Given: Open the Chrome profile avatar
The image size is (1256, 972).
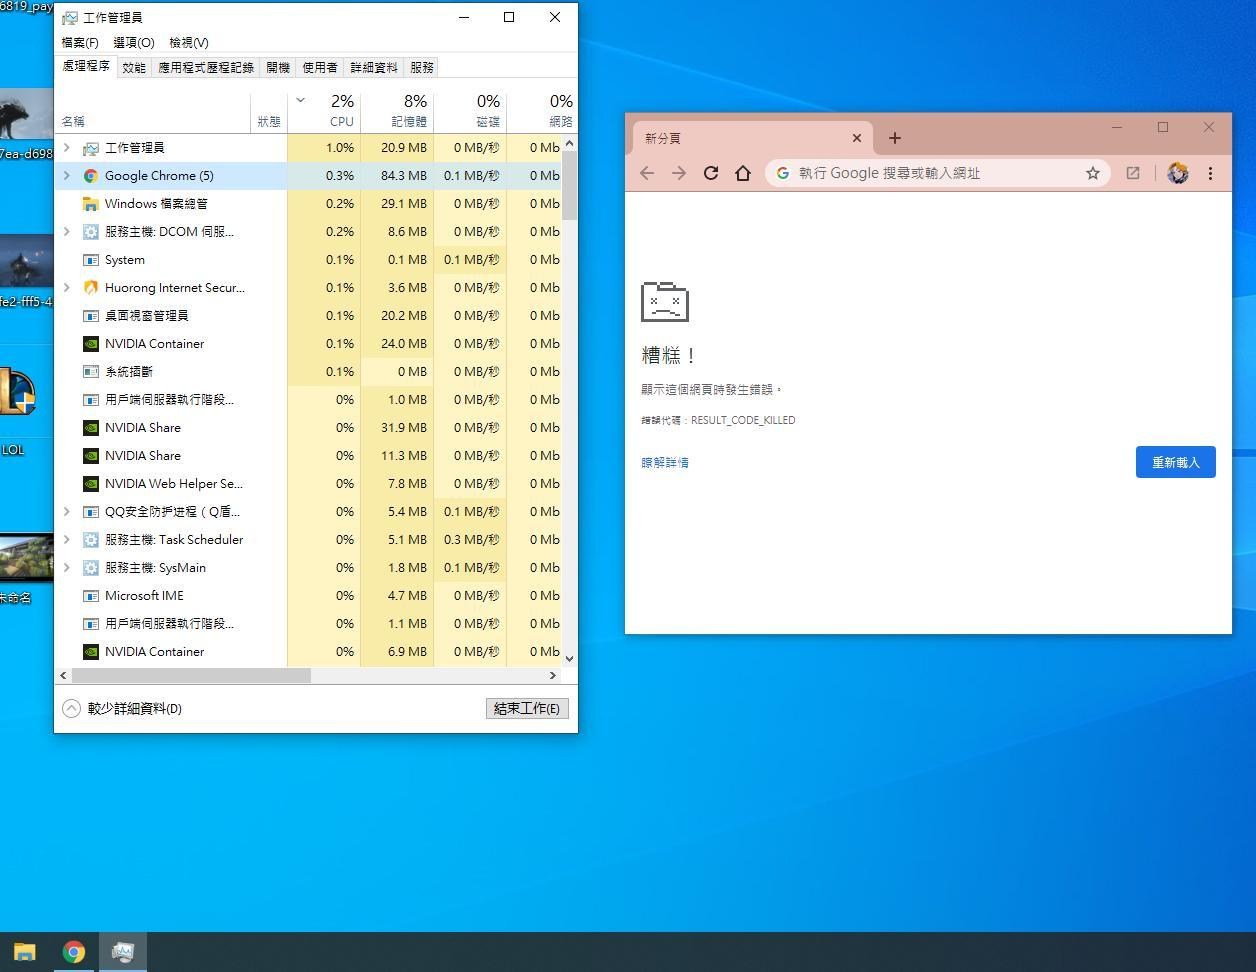Looking at the screenshot, I should 1177,172.
